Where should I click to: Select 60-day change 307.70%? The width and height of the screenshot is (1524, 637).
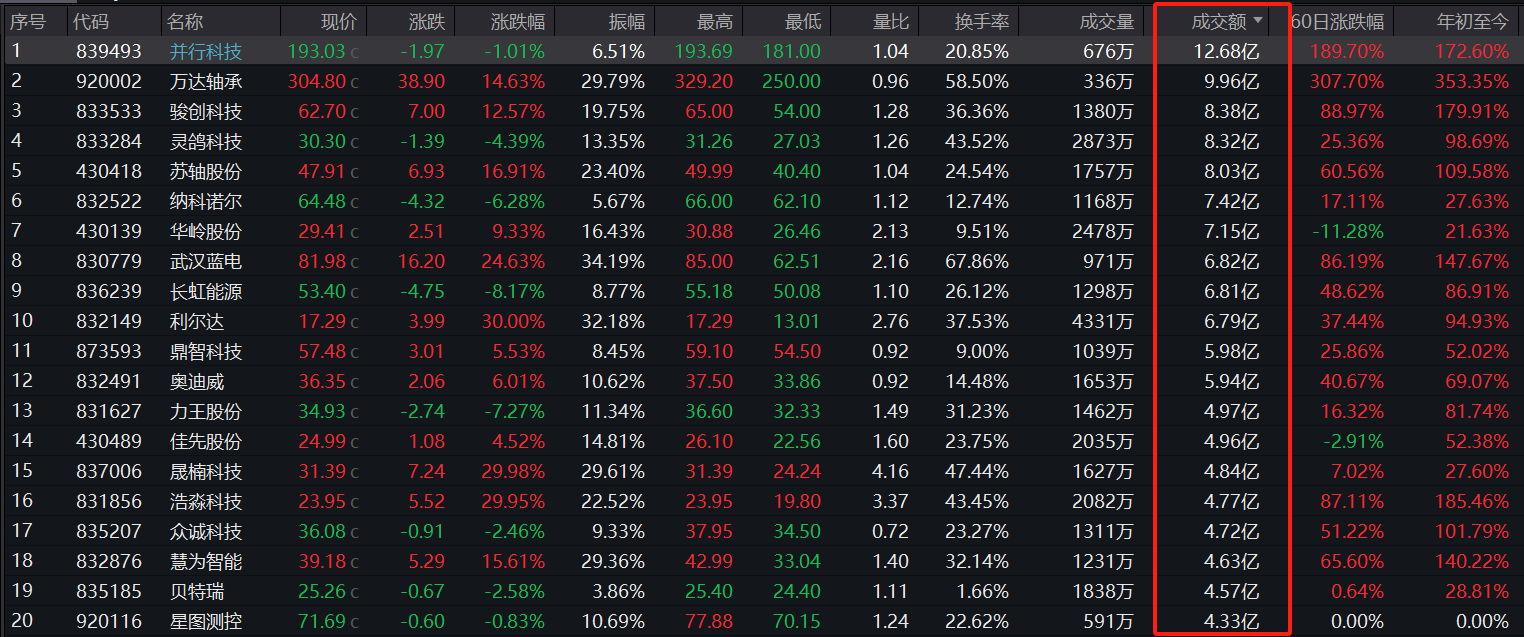pyautogui.click(x=1347, y=81)
